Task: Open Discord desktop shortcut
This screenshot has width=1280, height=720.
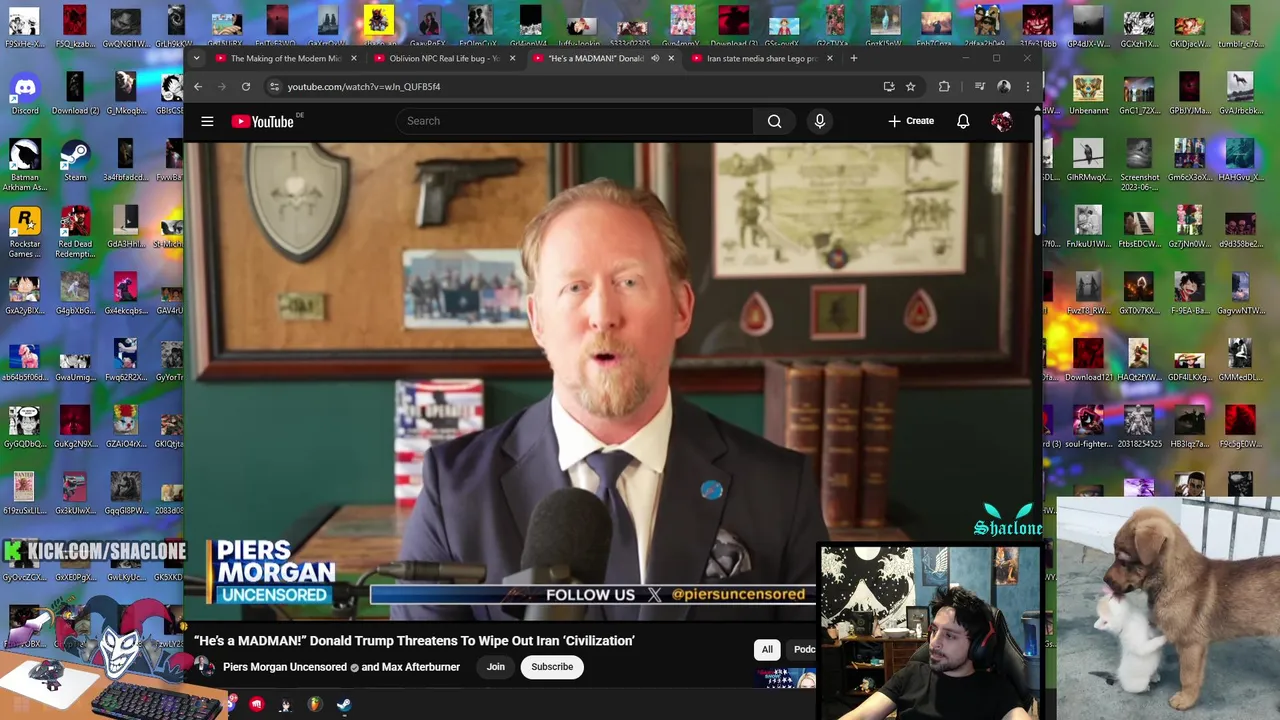Action: click(x=25, y=94)
